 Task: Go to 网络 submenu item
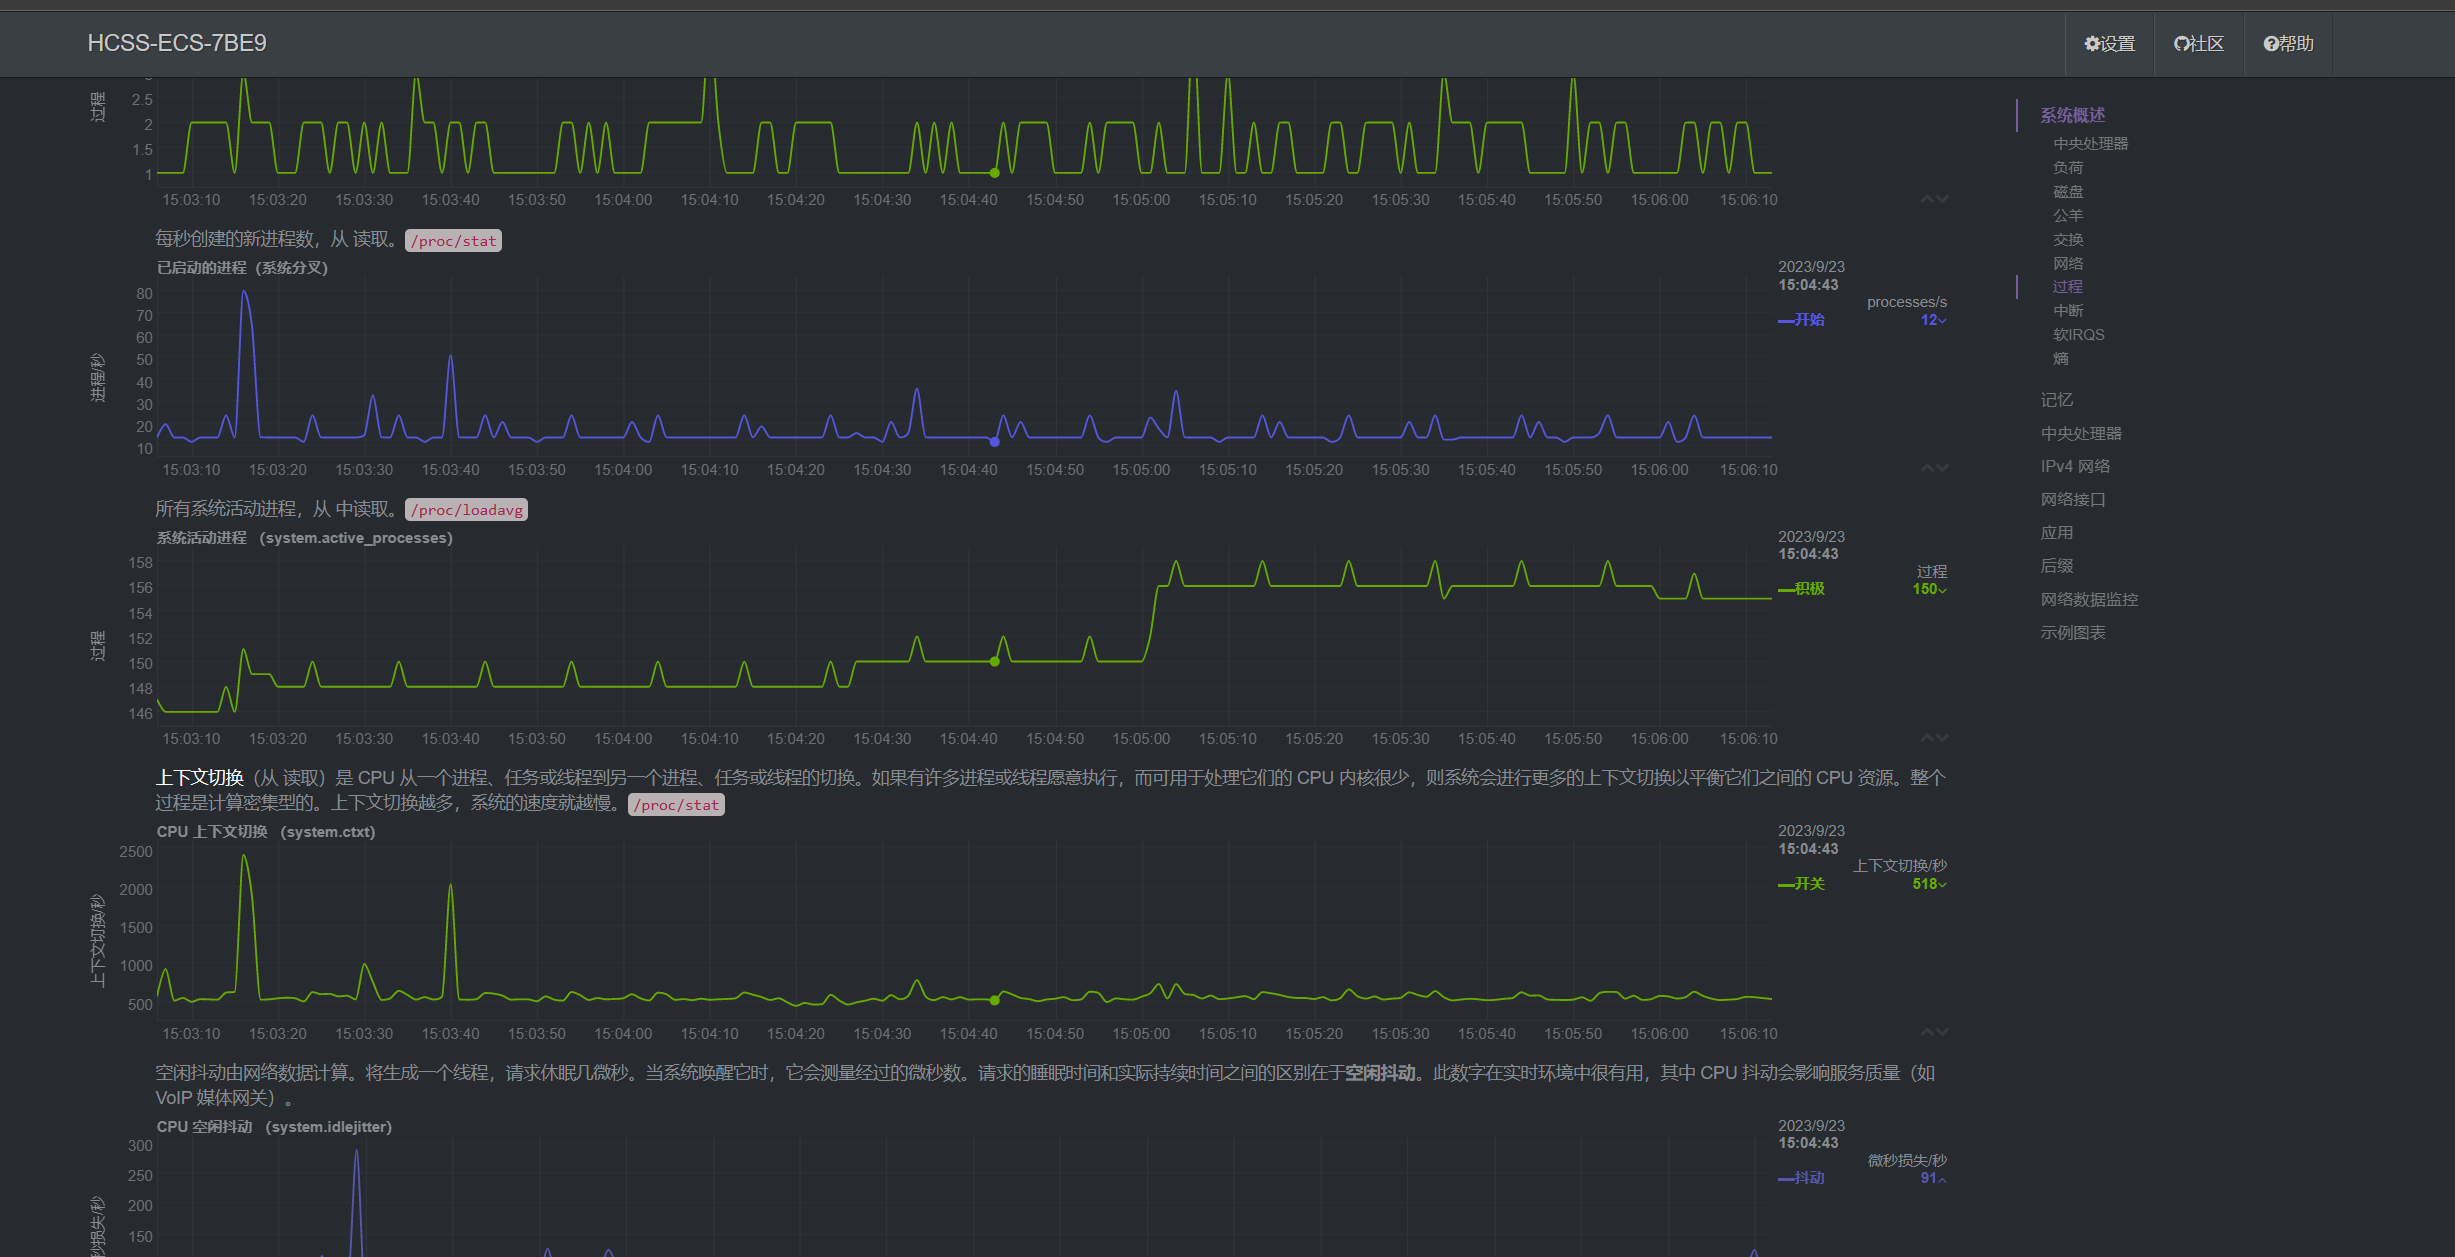point(2068,264)
